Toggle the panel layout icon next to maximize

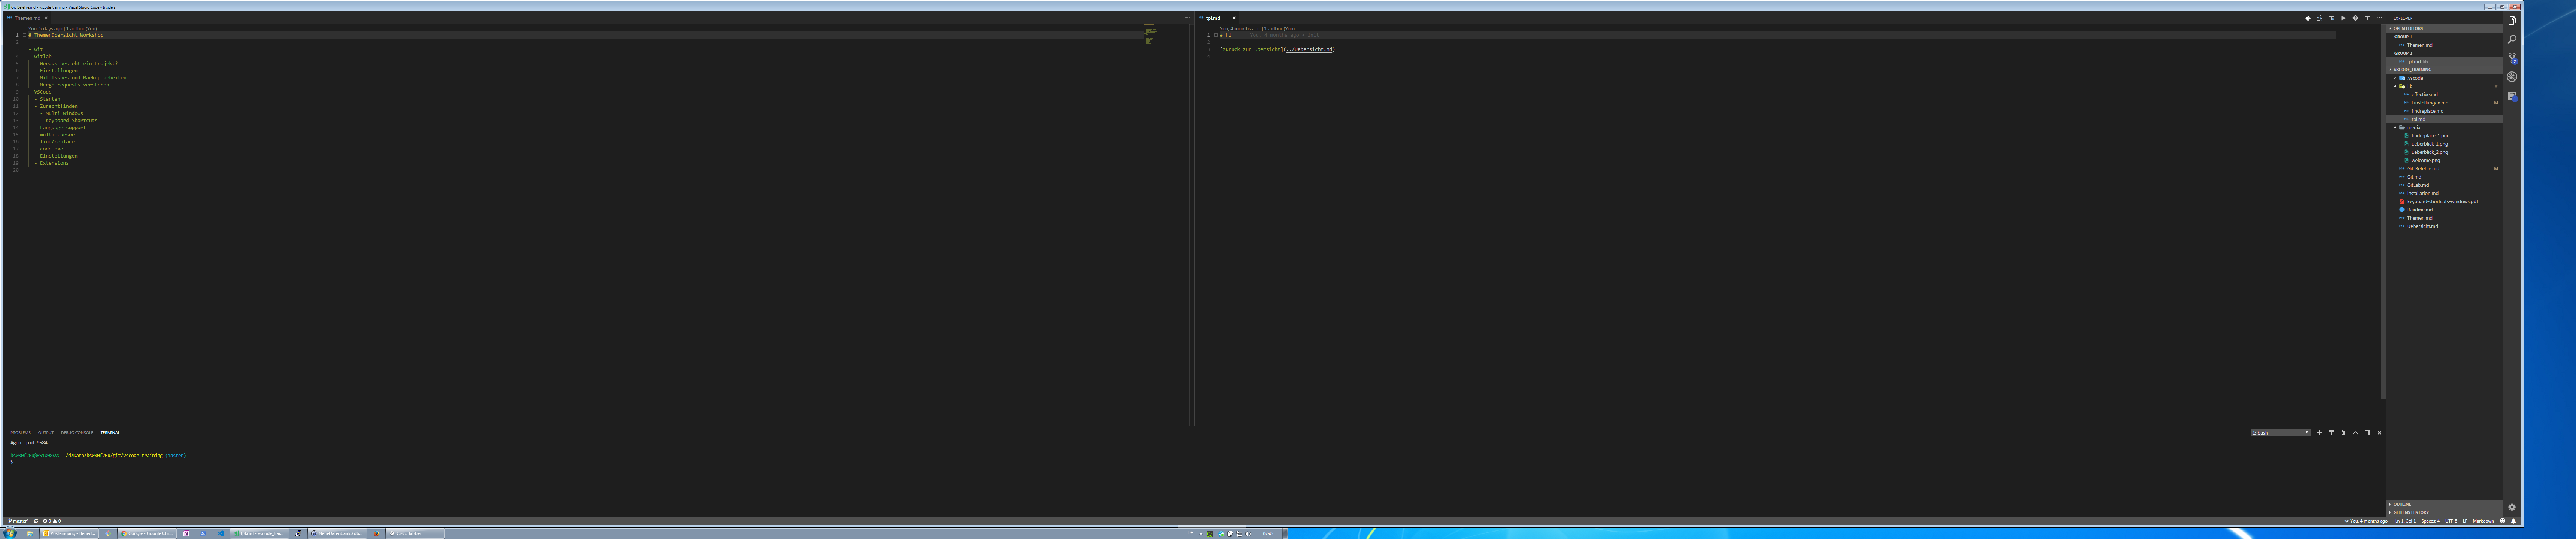coord(2367,433)
